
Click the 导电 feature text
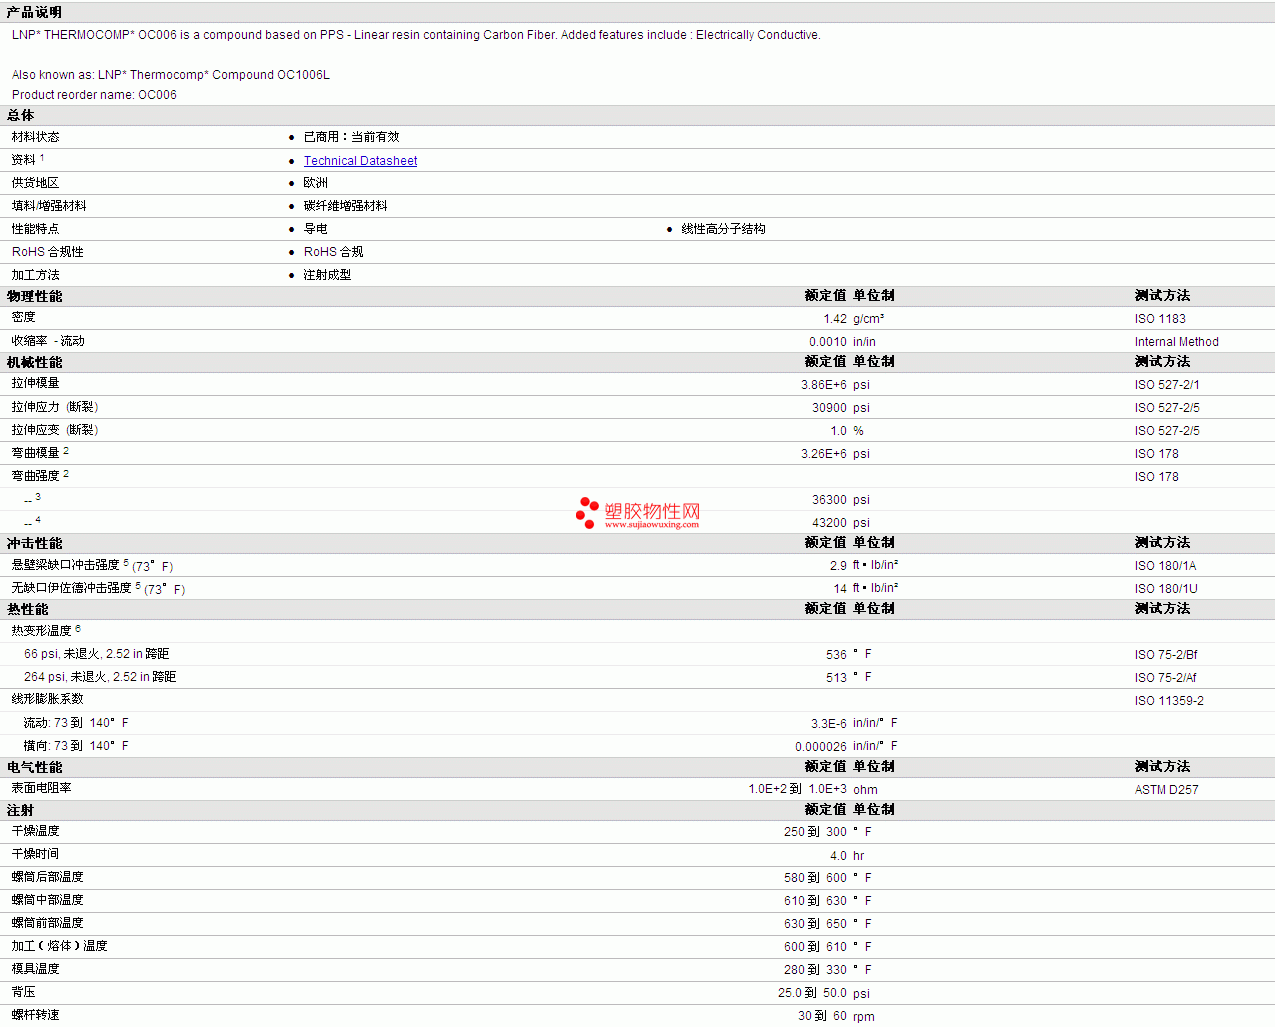coord(315,229)
